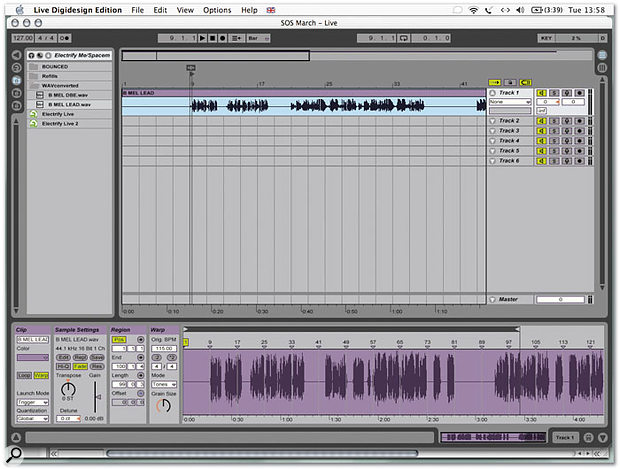Viewport: 620px width, 469px height.
Task: Unfold the Master track lane
Action: pyautogui.click(x=493, y=299)
